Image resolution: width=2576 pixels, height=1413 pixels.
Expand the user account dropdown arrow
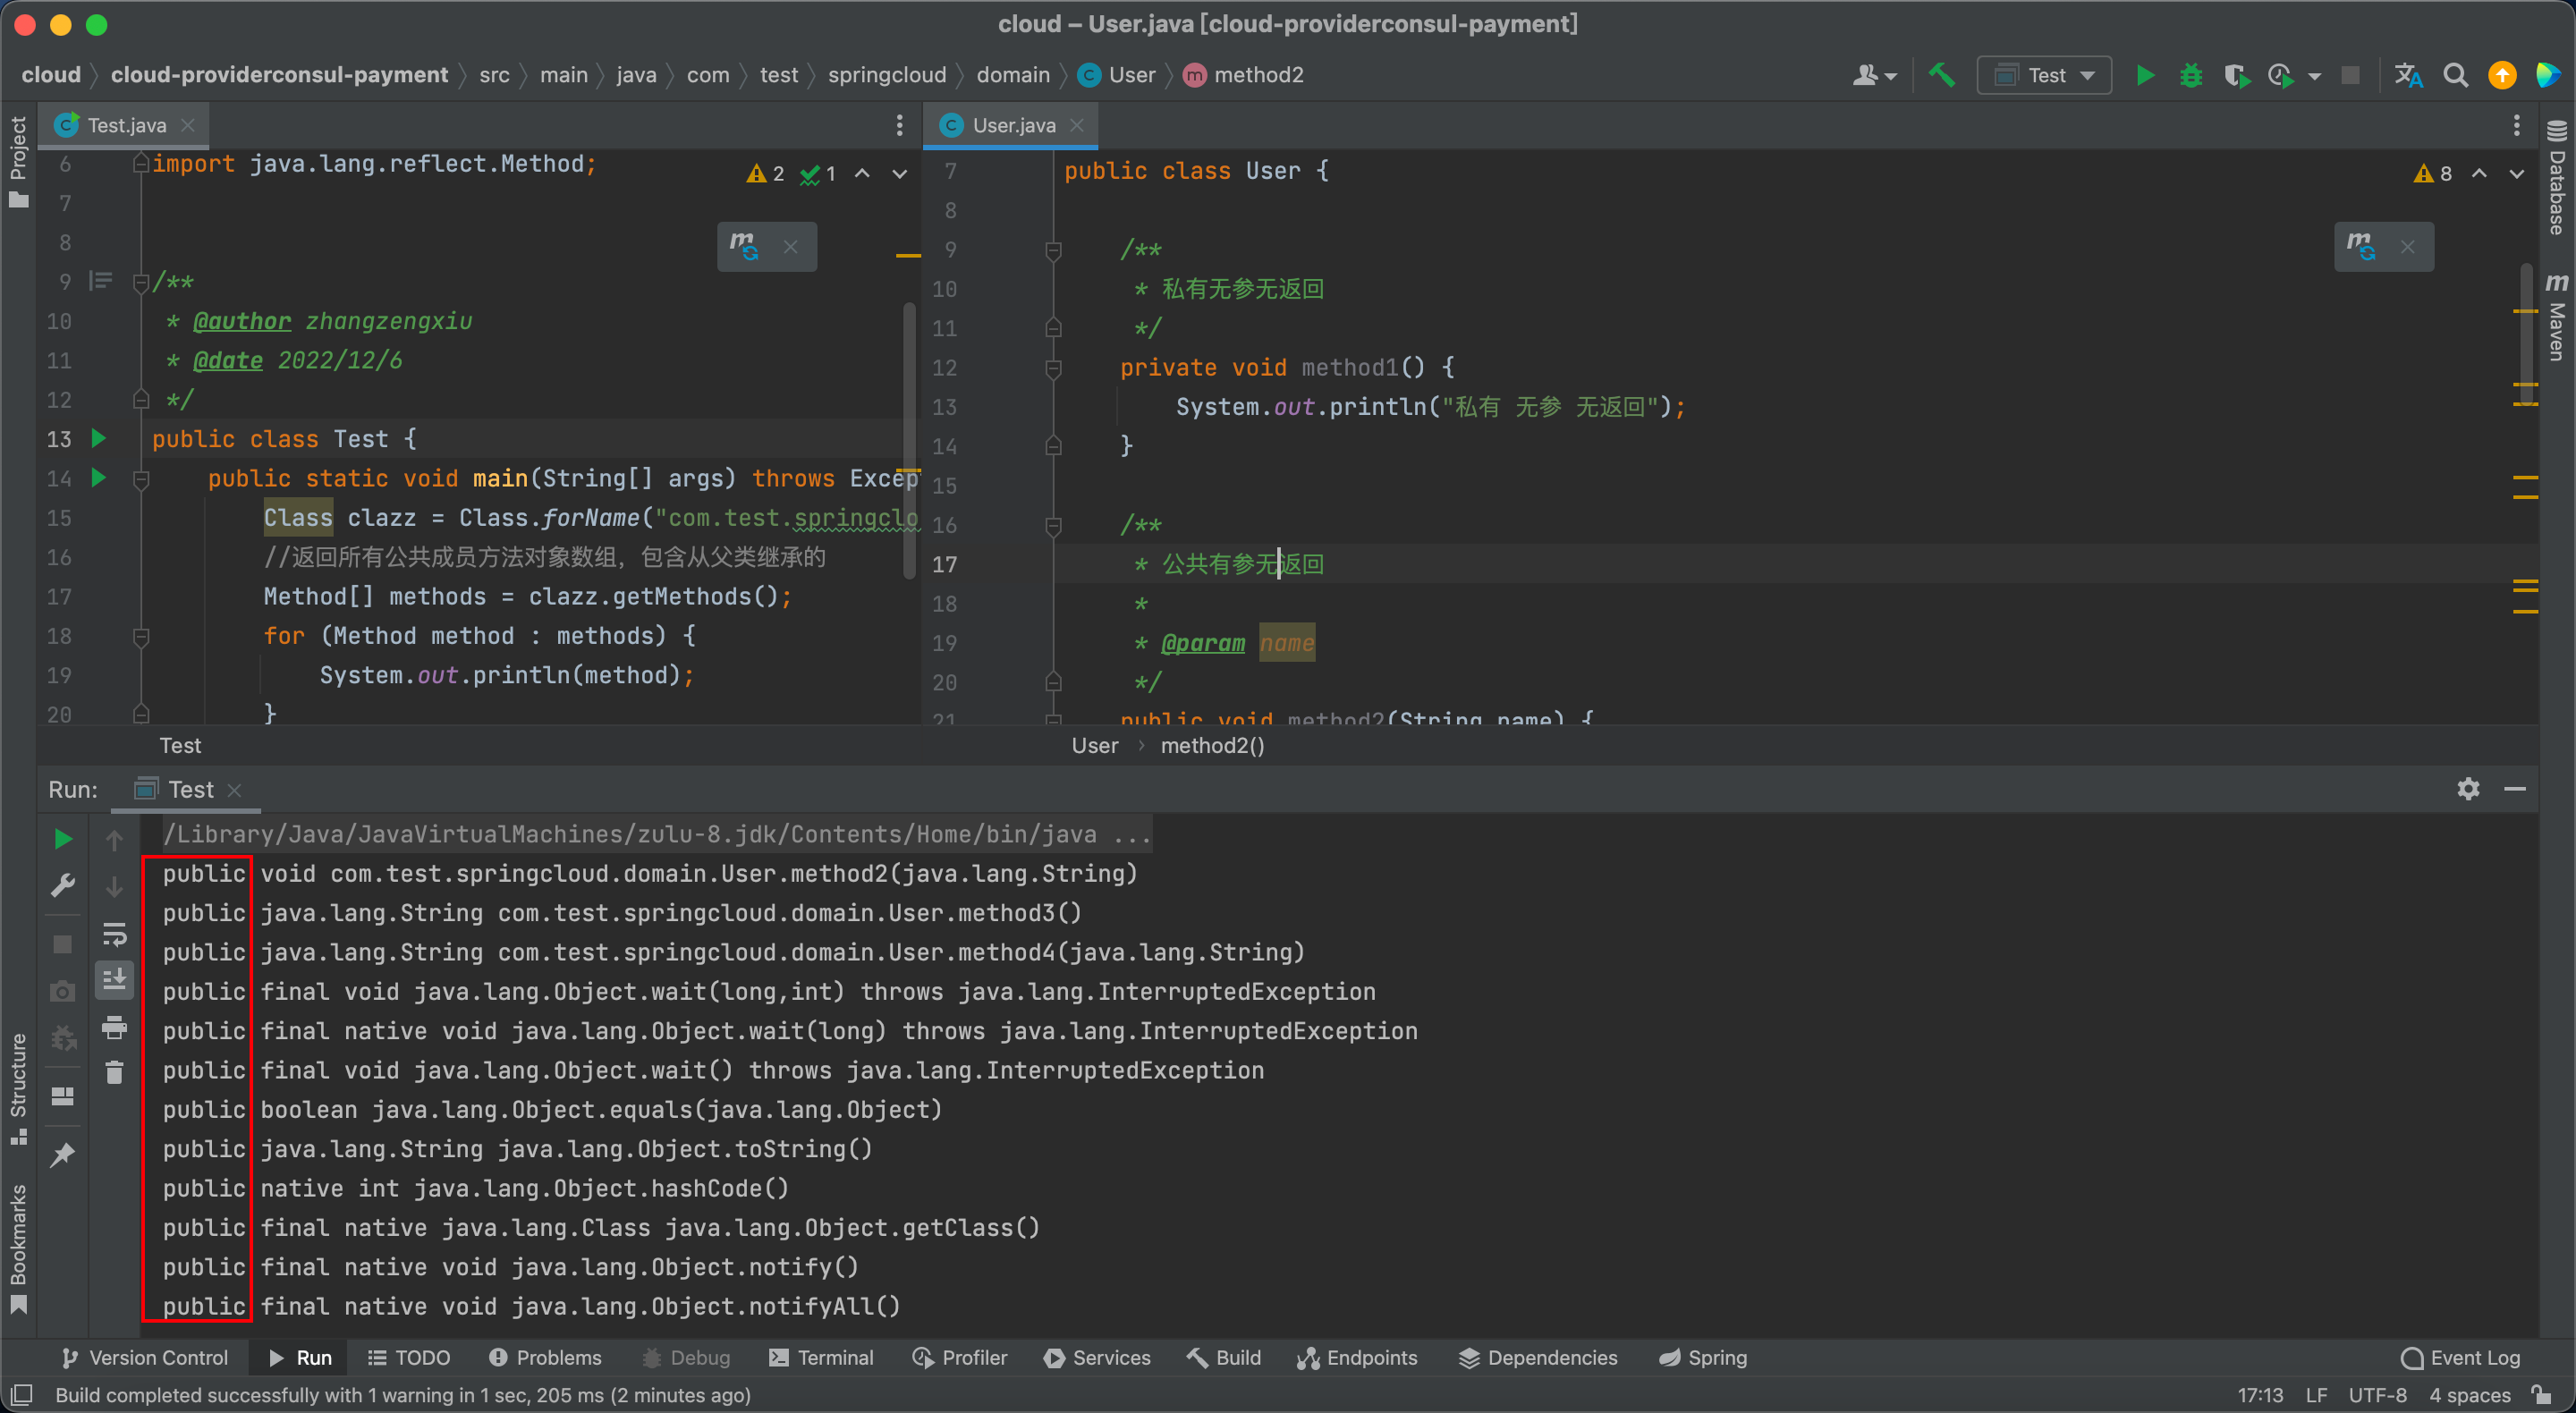[1890, 76]
